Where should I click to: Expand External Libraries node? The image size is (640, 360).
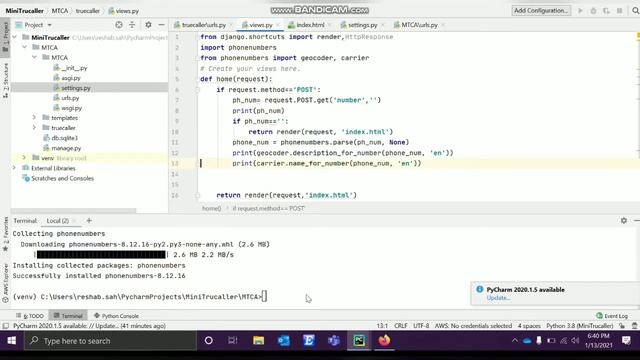click(x=15, y=168)
